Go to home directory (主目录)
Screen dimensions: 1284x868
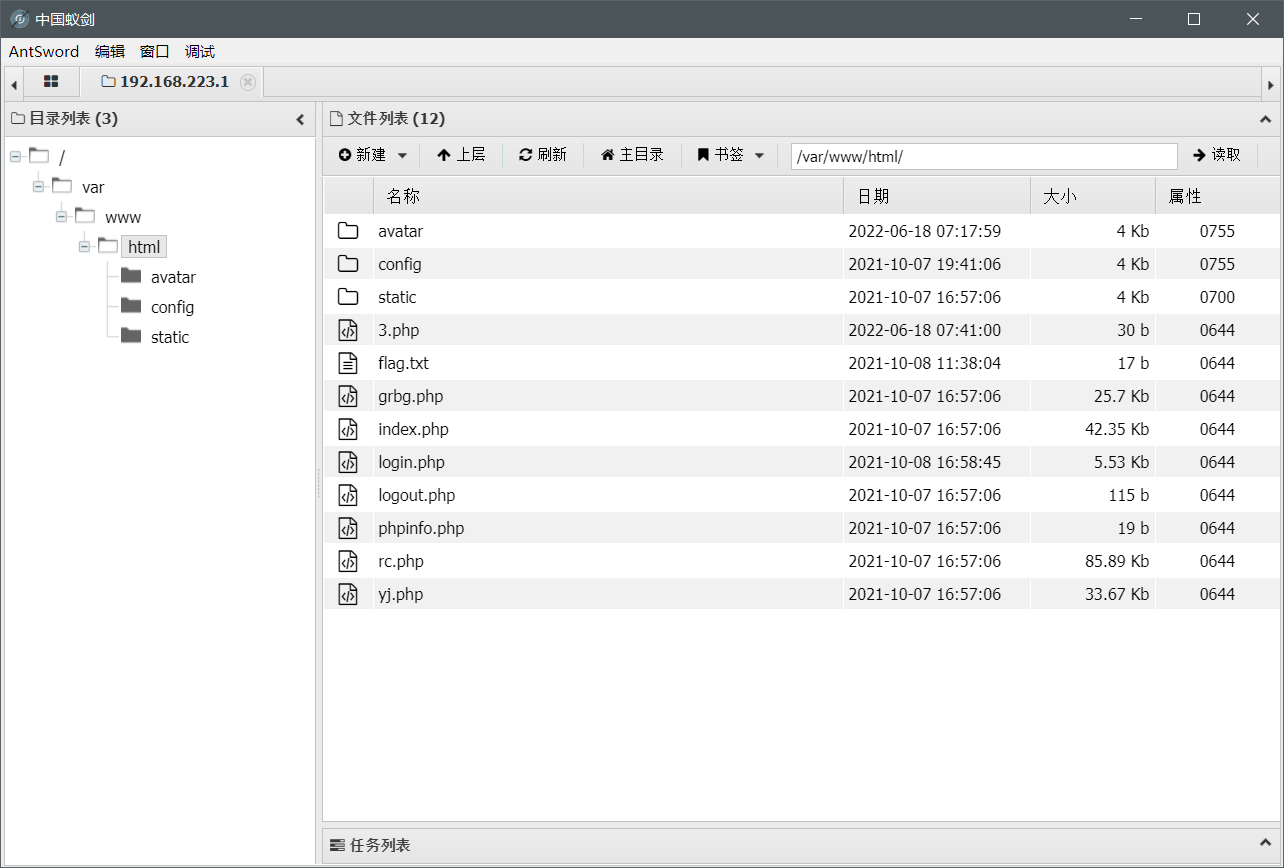click(x=632, y=155)
